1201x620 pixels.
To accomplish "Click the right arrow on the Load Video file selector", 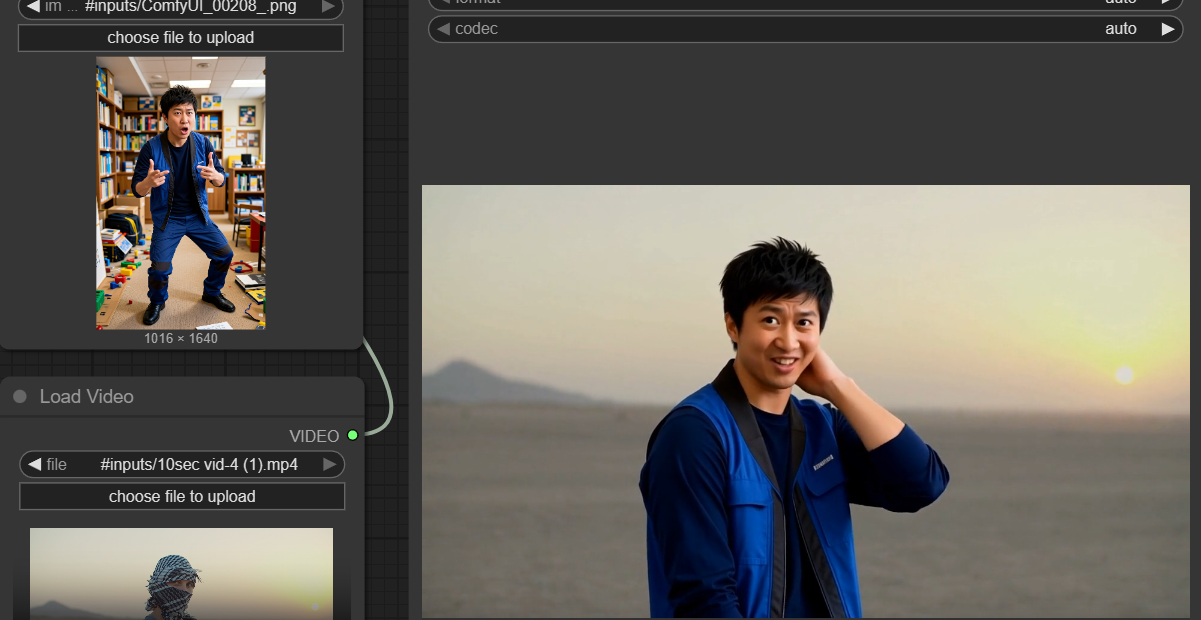I will pos(329,464).
